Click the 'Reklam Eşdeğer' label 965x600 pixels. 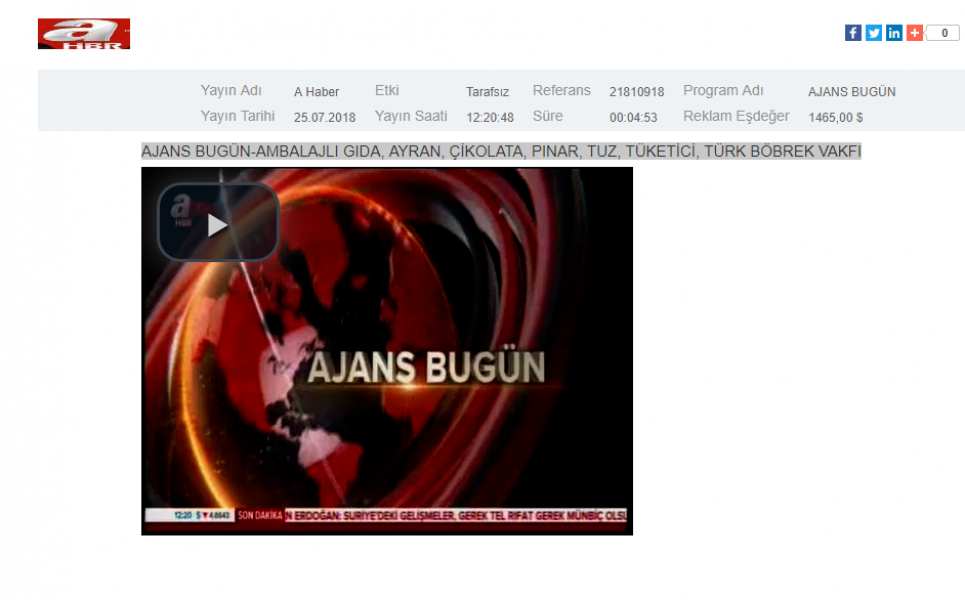click(x=736, y=116)
